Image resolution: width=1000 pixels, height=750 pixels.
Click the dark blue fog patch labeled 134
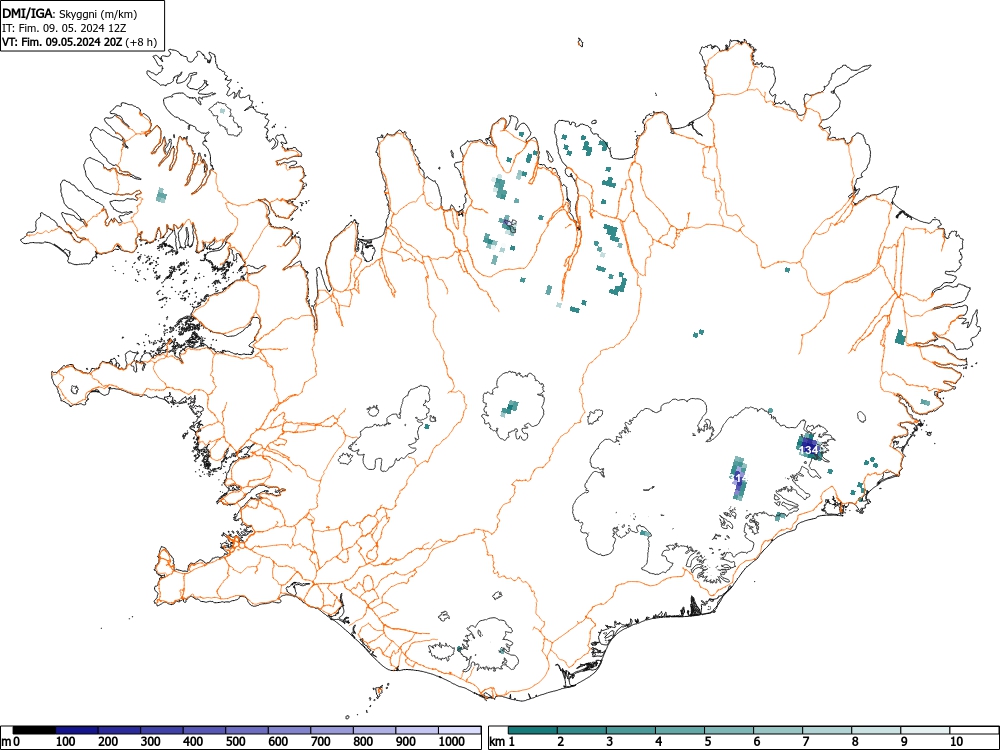point(809,445)
